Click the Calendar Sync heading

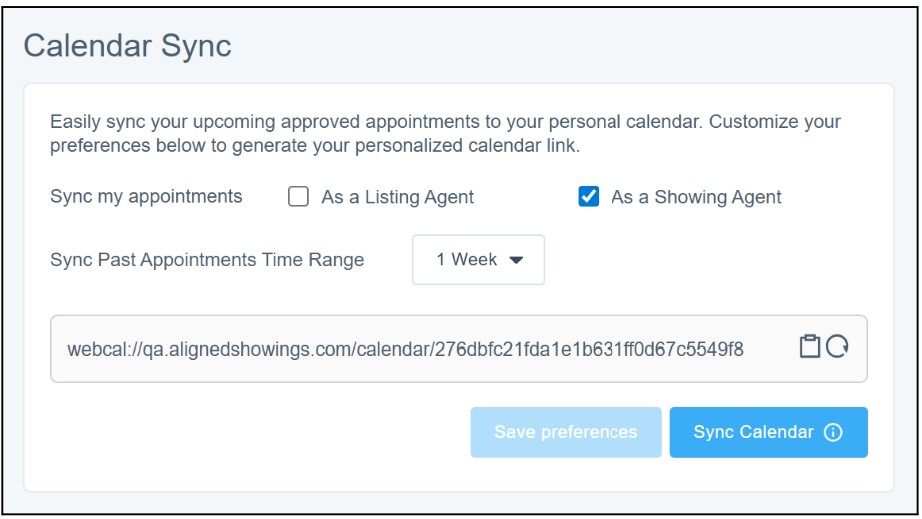point(127,46)
